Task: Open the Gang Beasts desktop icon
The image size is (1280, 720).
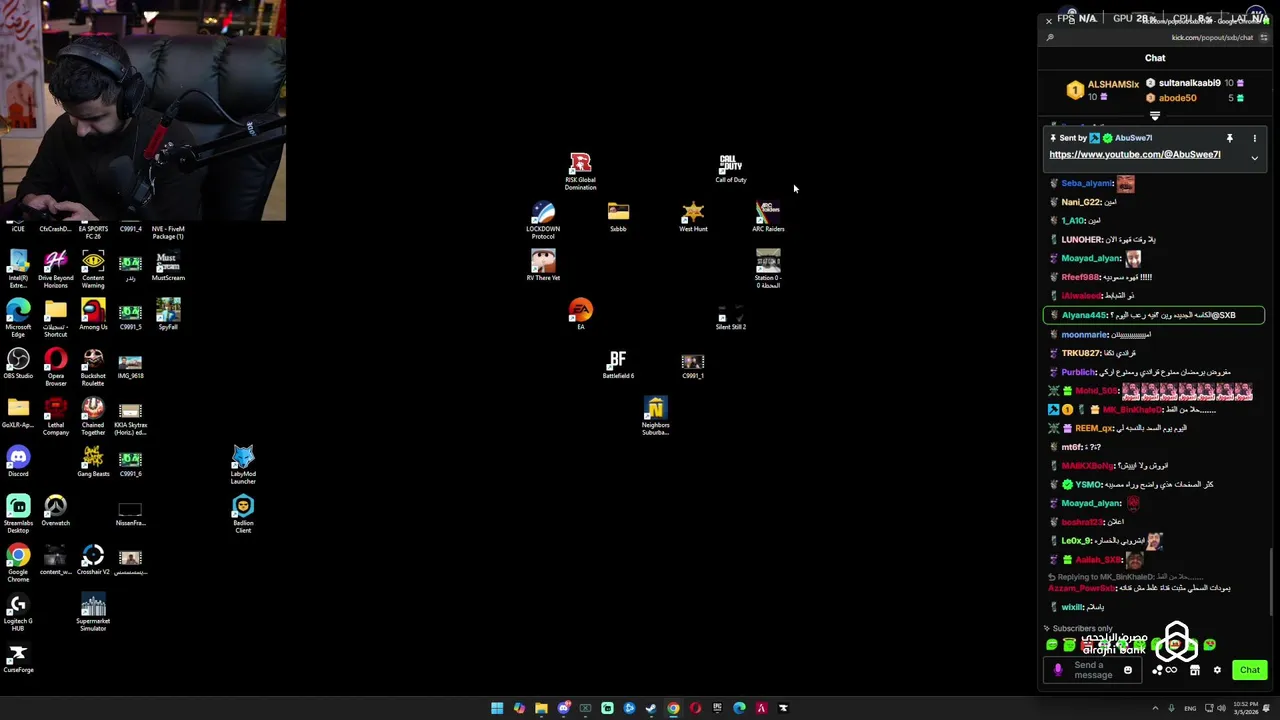Action: 93,462
